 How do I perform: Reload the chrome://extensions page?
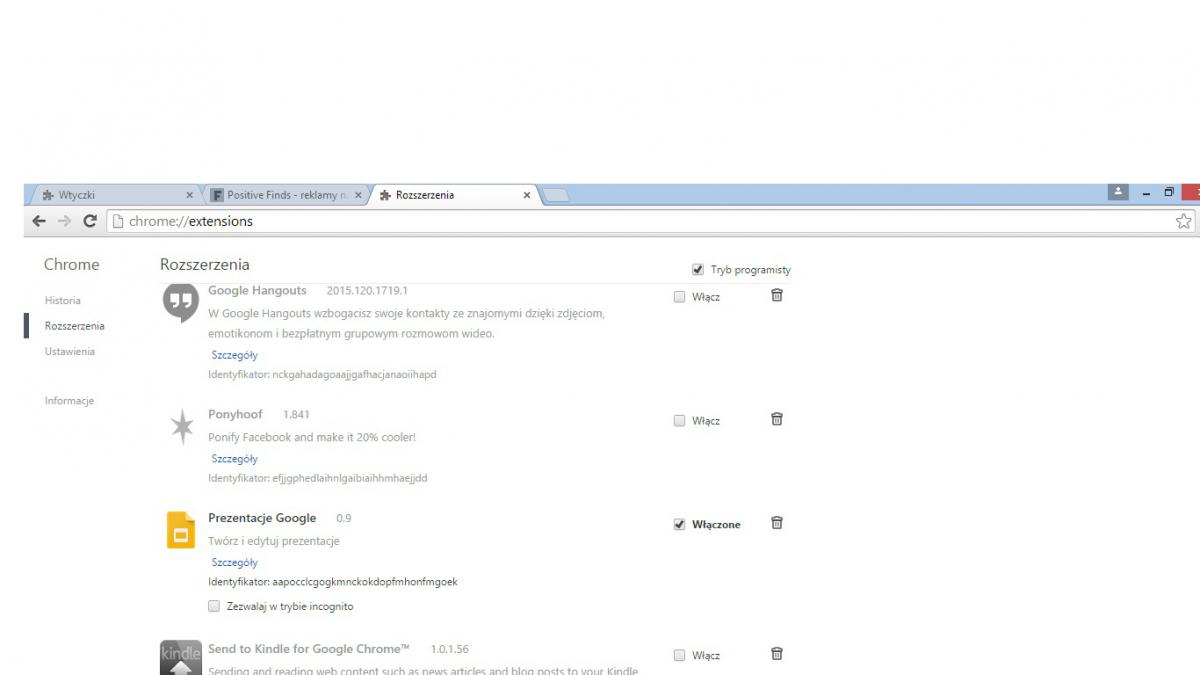(x=90, y=221)
